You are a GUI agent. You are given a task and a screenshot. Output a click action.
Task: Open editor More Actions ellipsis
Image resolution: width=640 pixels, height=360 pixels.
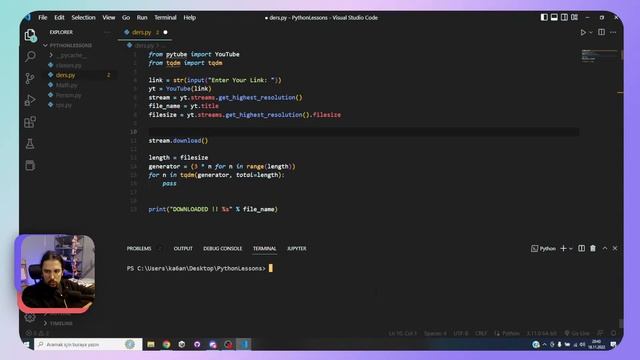click(x=613, y=32)
